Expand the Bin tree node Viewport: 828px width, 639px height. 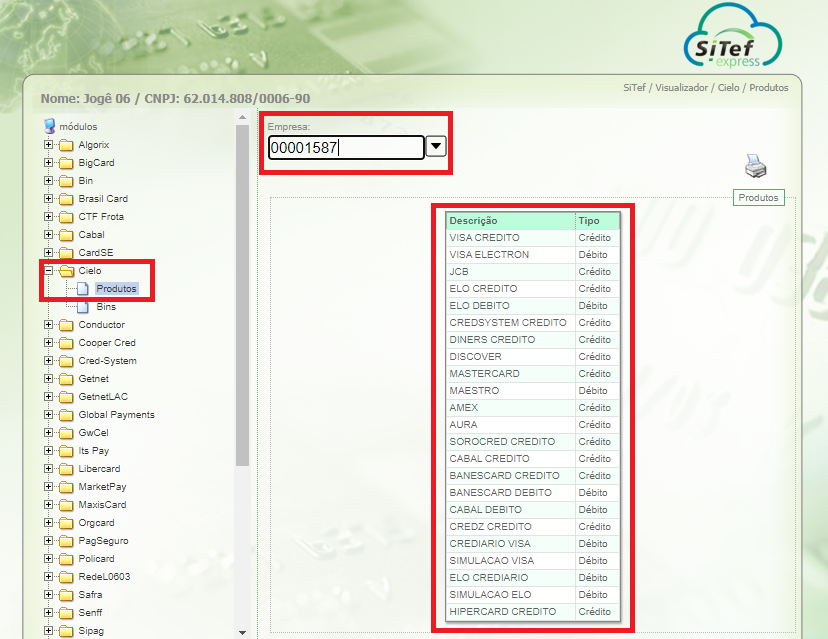(x=49, y=180)
